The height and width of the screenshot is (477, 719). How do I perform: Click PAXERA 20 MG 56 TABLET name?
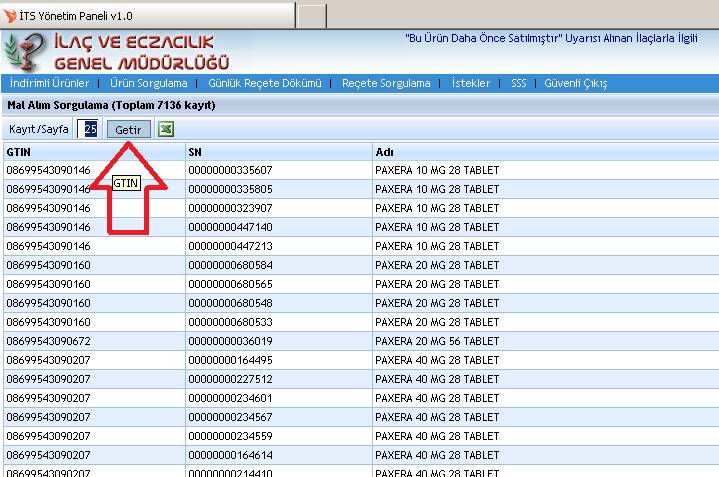[437, 341]
